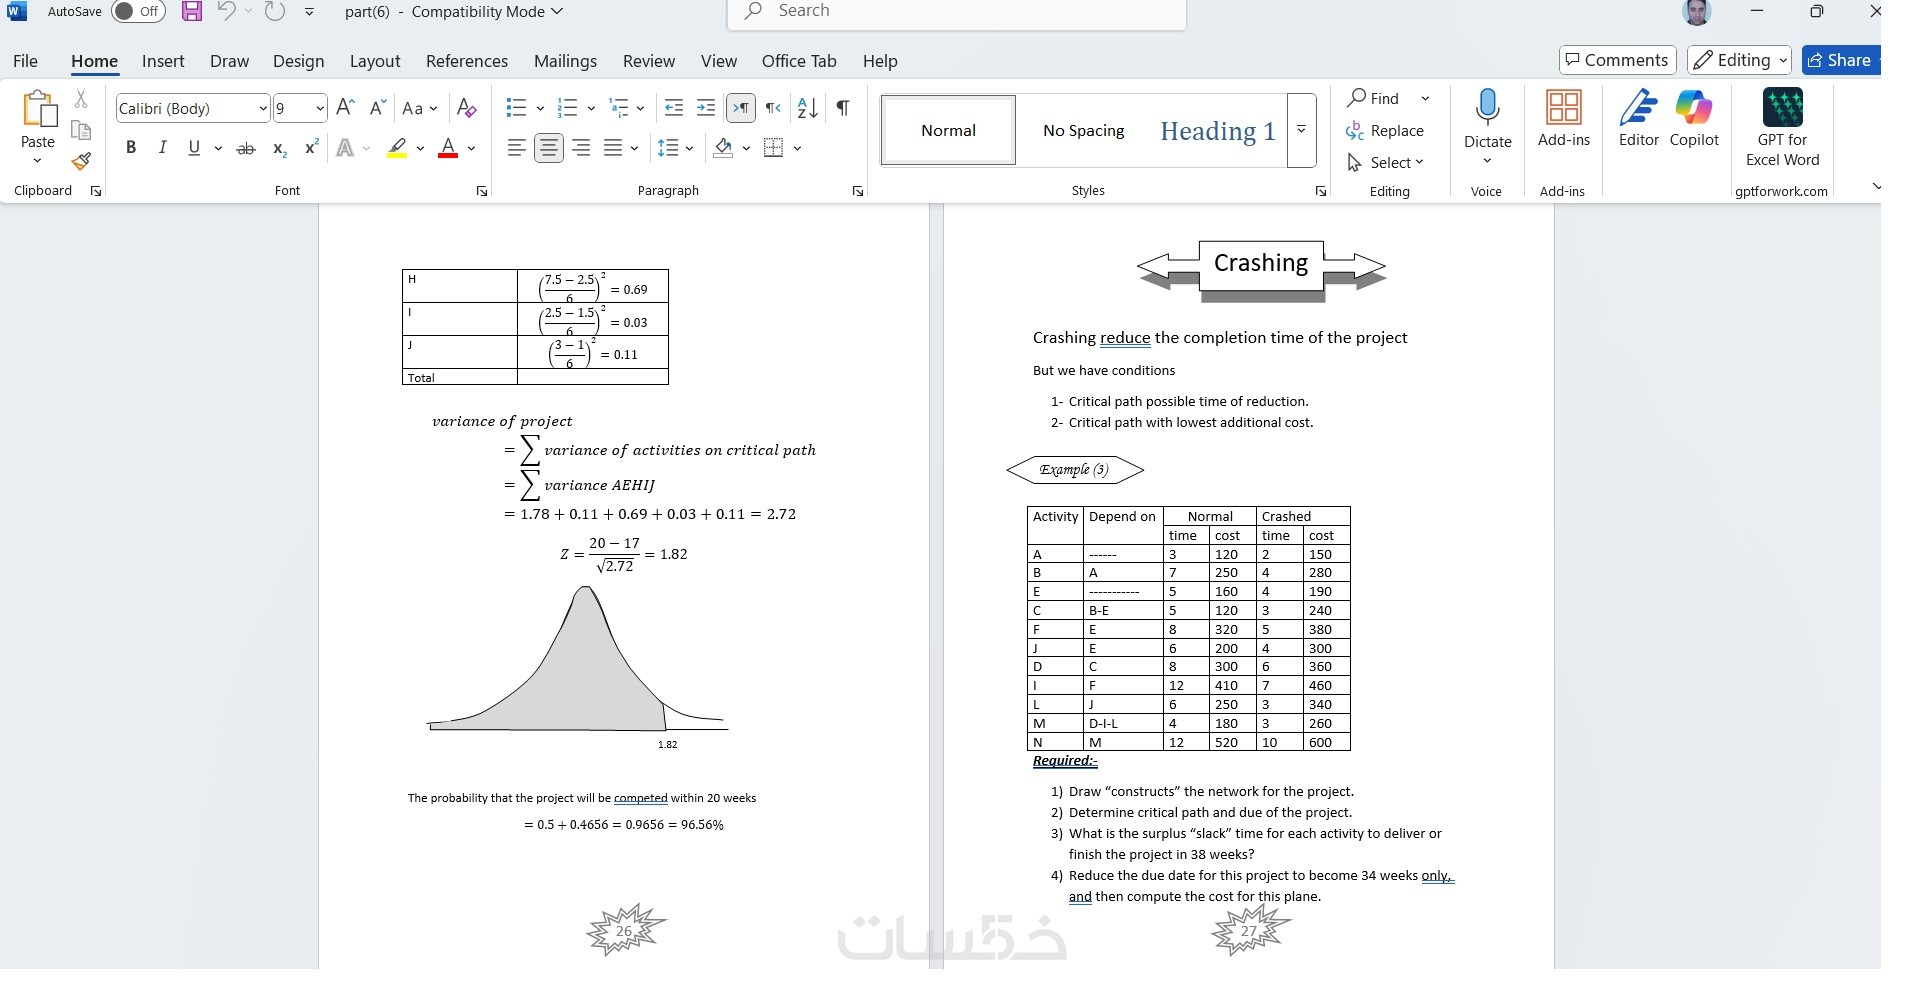The width and height of the screenshot is (1905, 981).
Task: Decrease font size with shrink icon
Action: coord(378,108)
